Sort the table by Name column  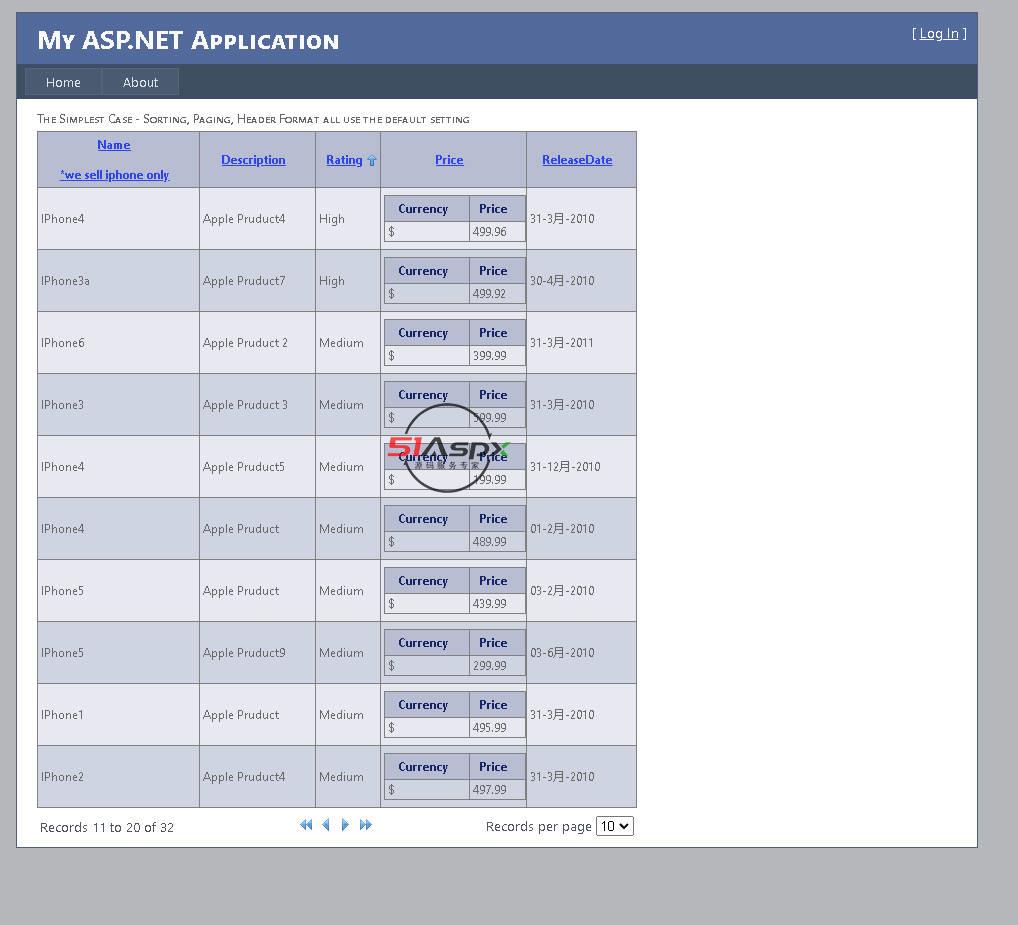coord(114,145)
